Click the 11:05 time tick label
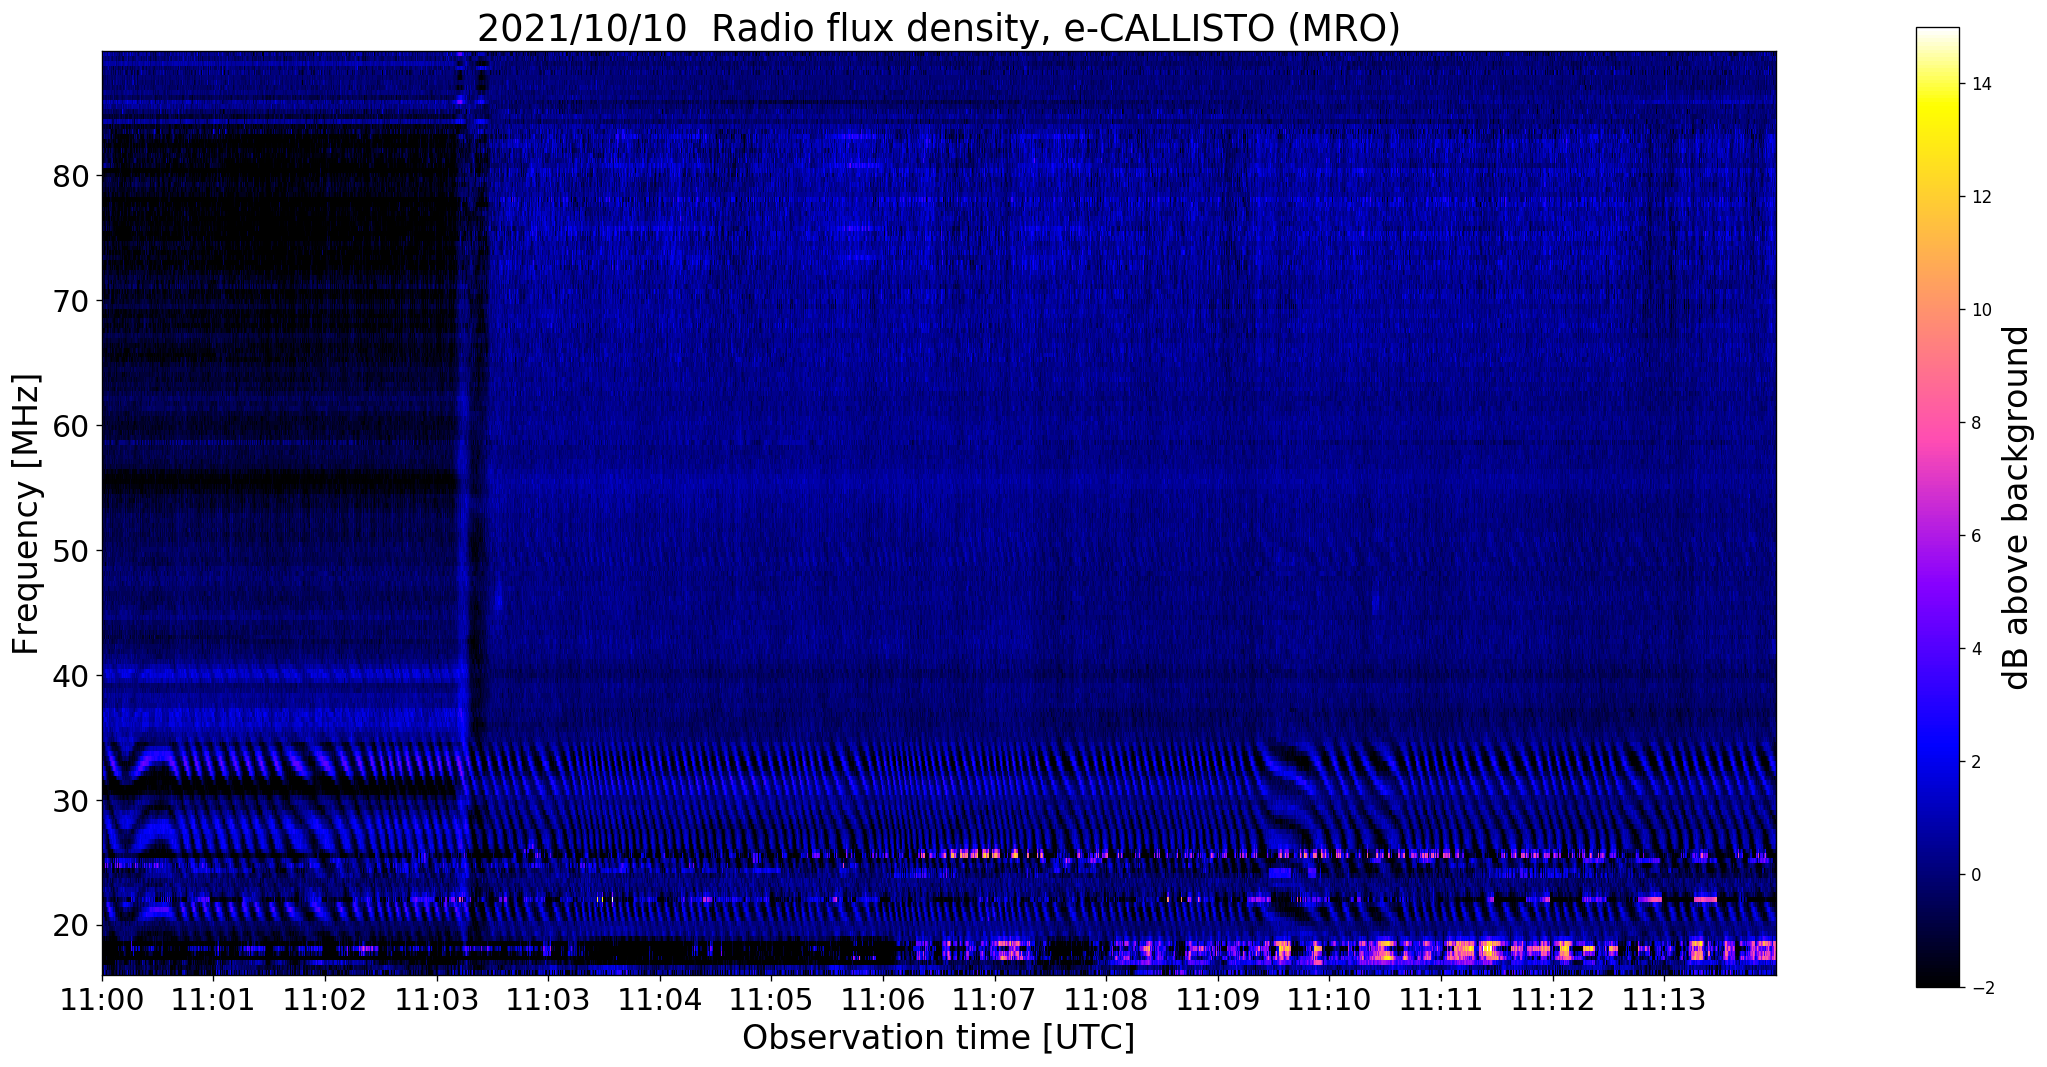Screen dimensions: 2047x1067 771,999
